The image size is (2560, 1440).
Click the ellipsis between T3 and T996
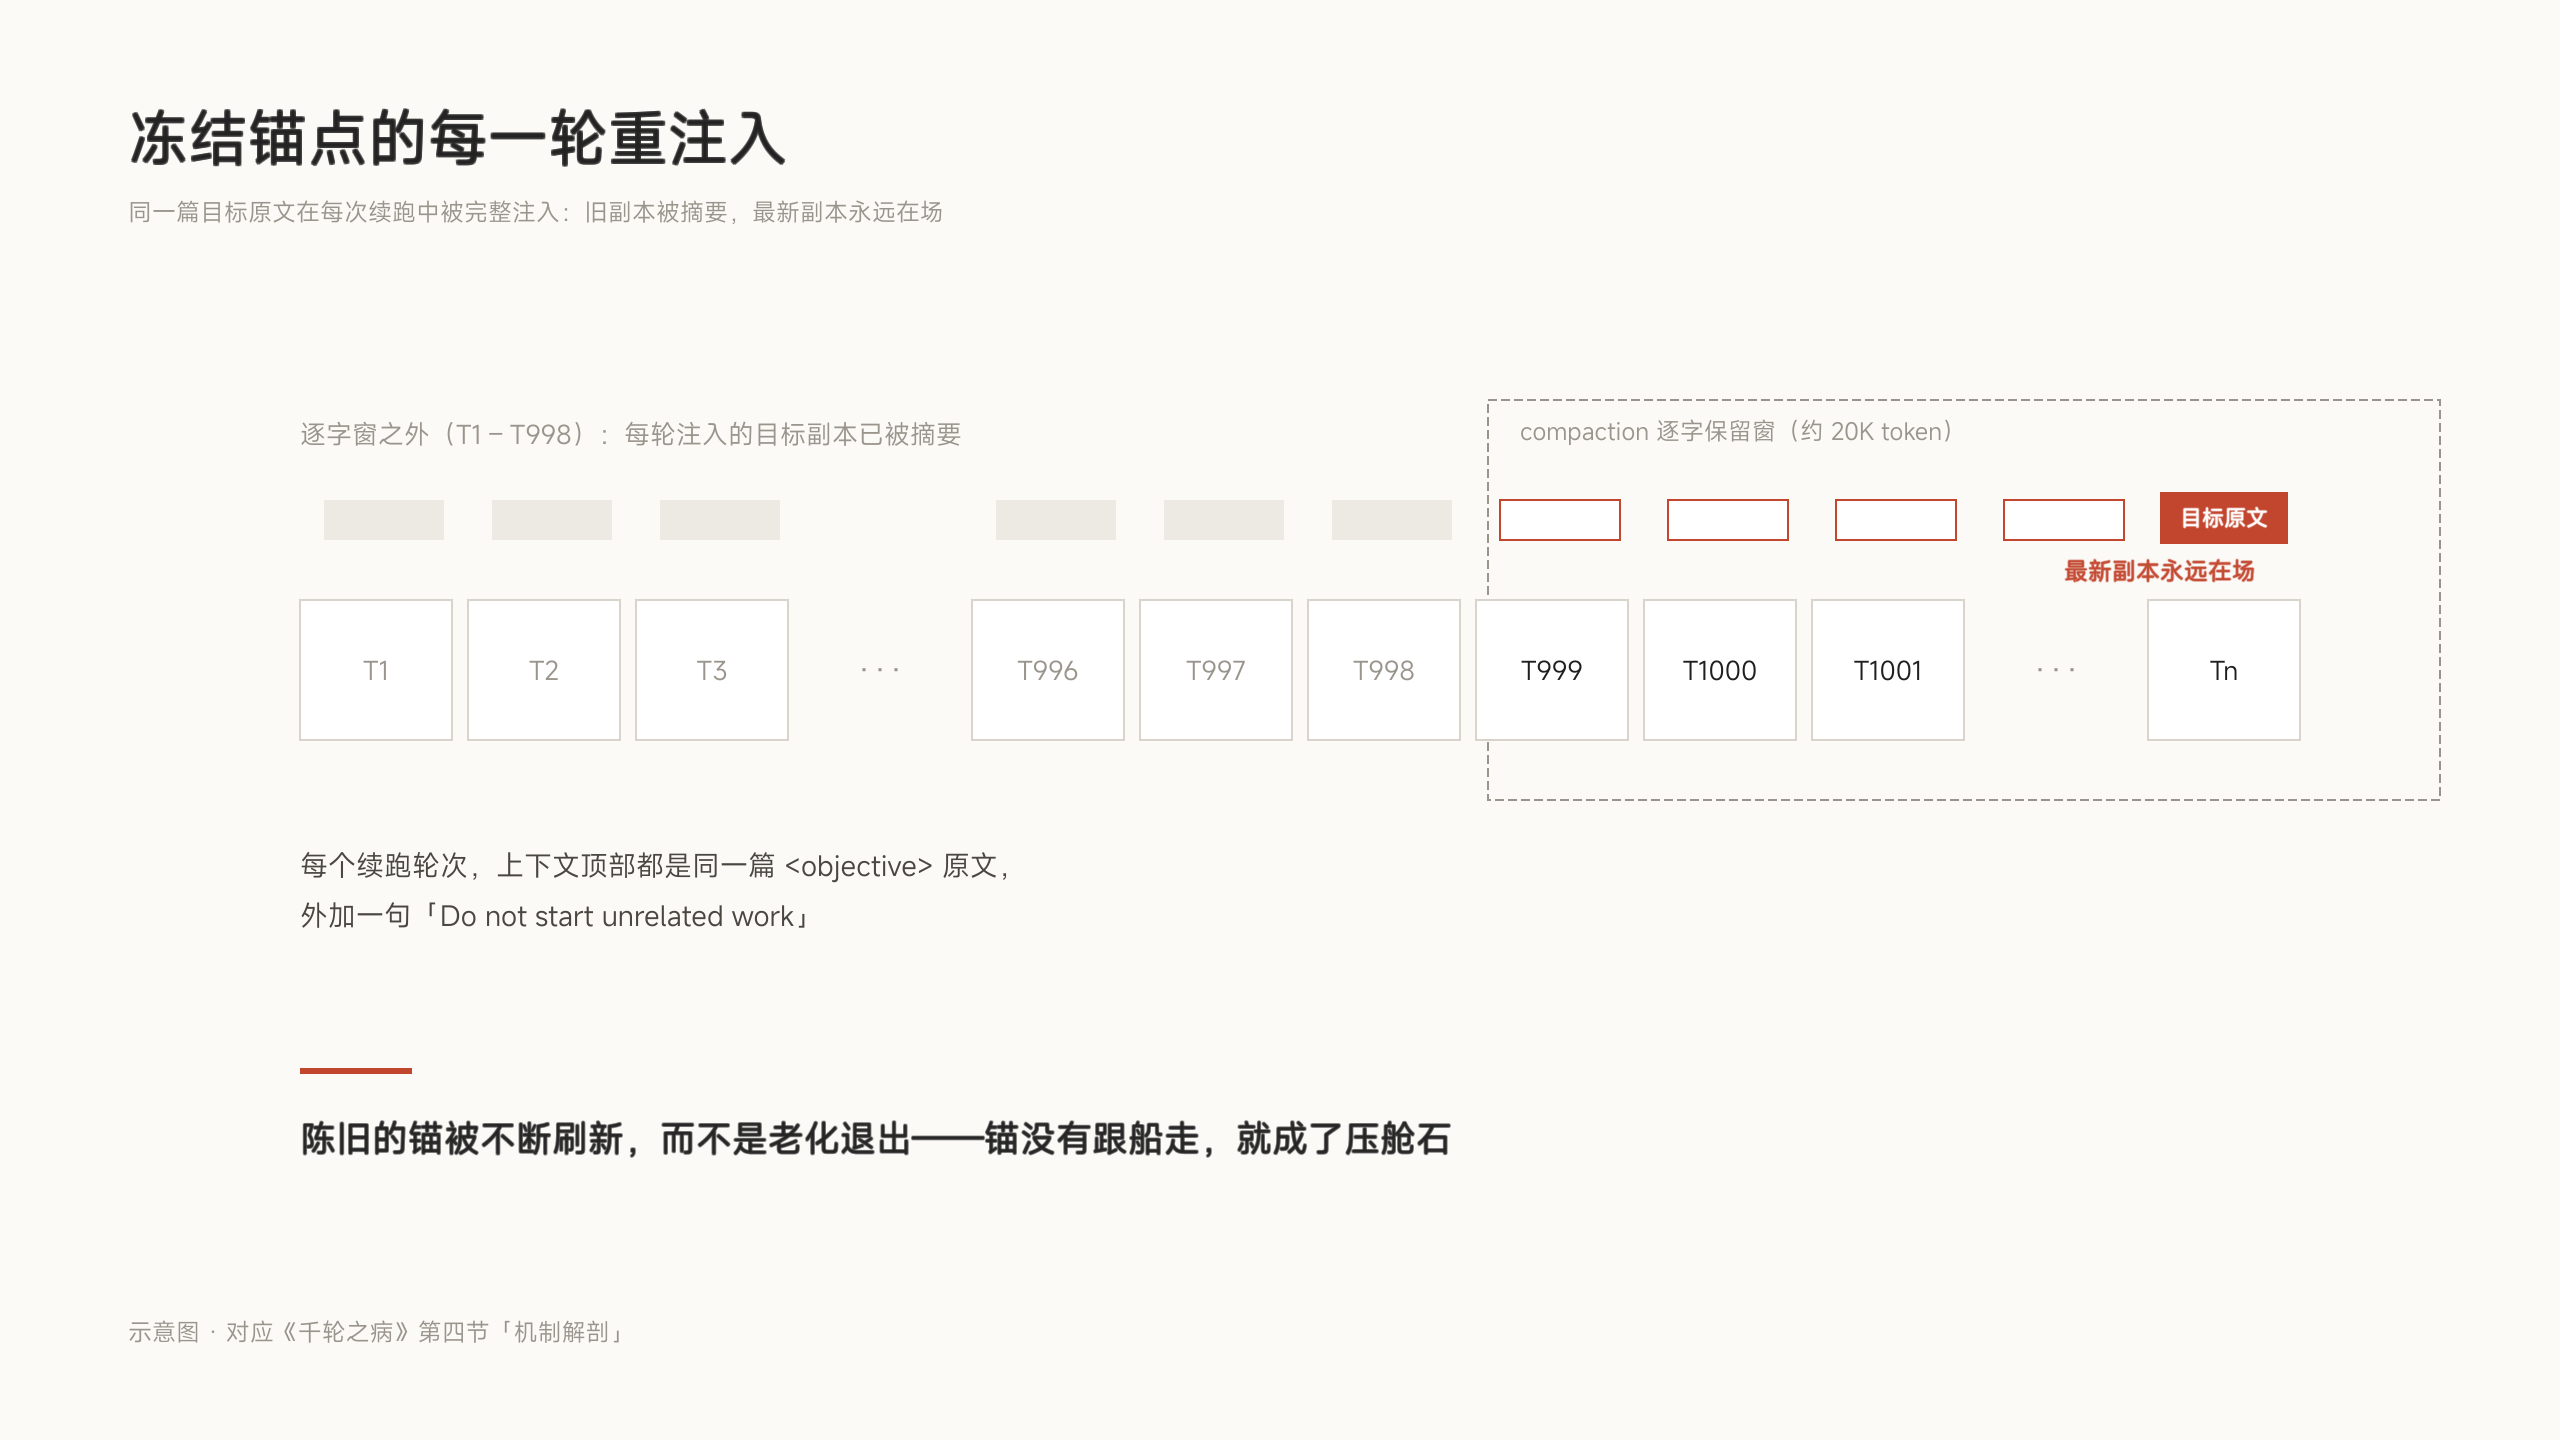[880, 670]
